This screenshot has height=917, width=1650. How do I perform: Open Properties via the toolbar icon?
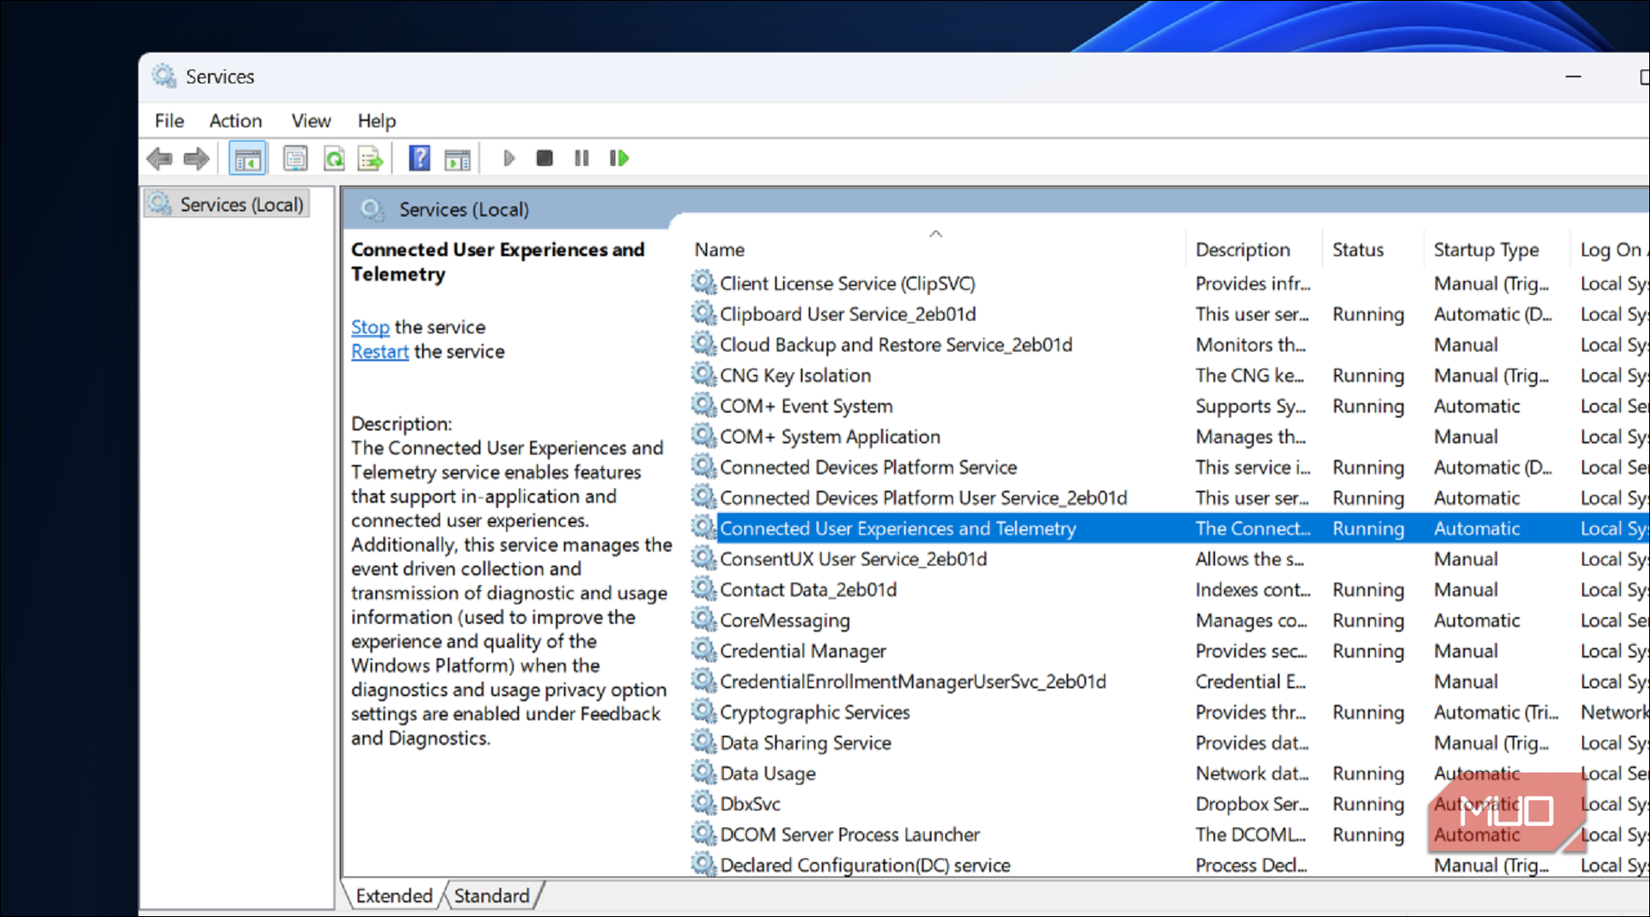tap(296, 157)
